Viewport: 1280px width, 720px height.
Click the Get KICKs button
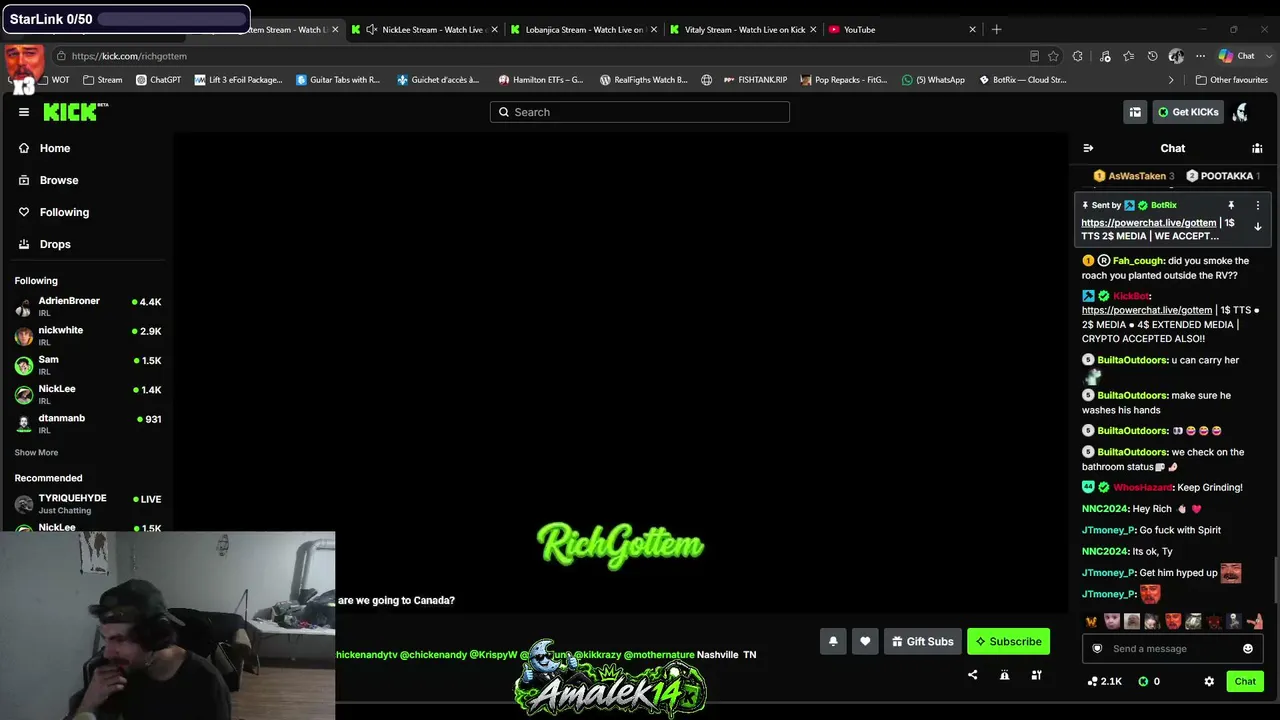(x=1188, y=112)
